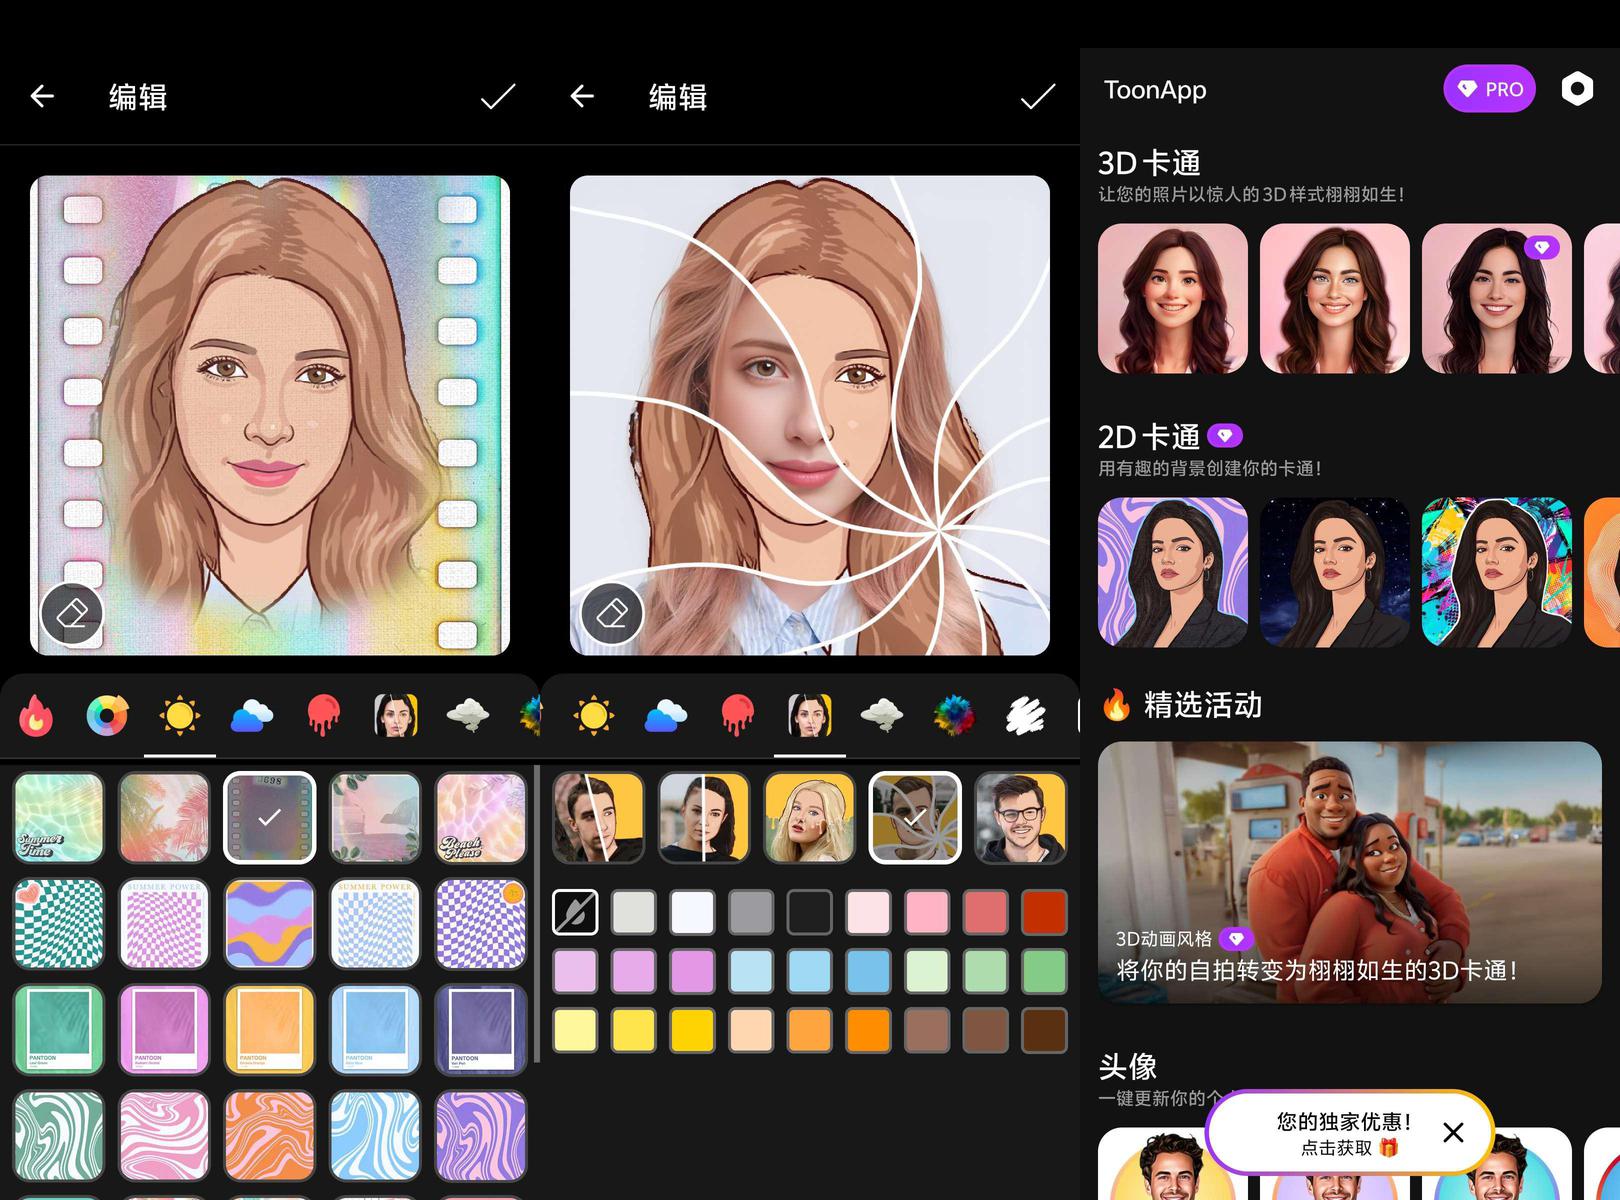Viewport: 1620px width, 1200px height.
Task: Choose orange Pantone card background
Action: [269, 1029]
